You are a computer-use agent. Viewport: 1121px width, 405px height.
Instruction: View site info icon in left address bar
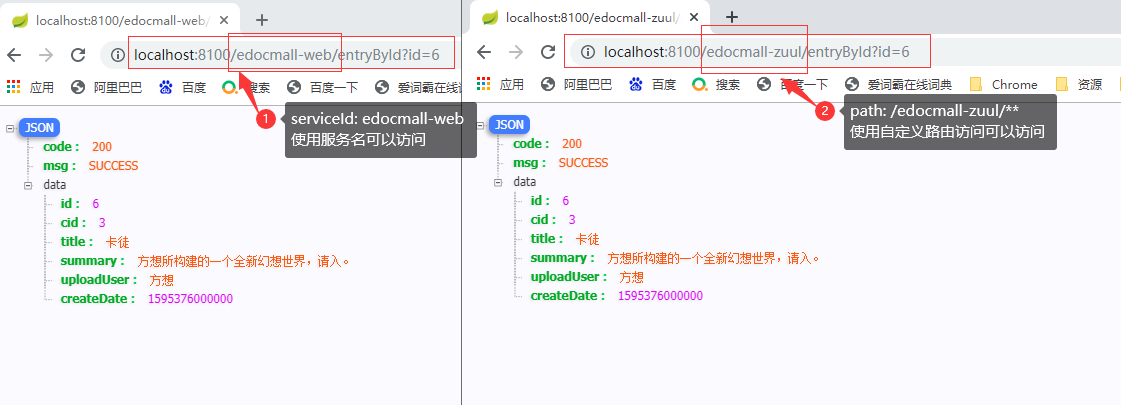click(x=118, y=54)
